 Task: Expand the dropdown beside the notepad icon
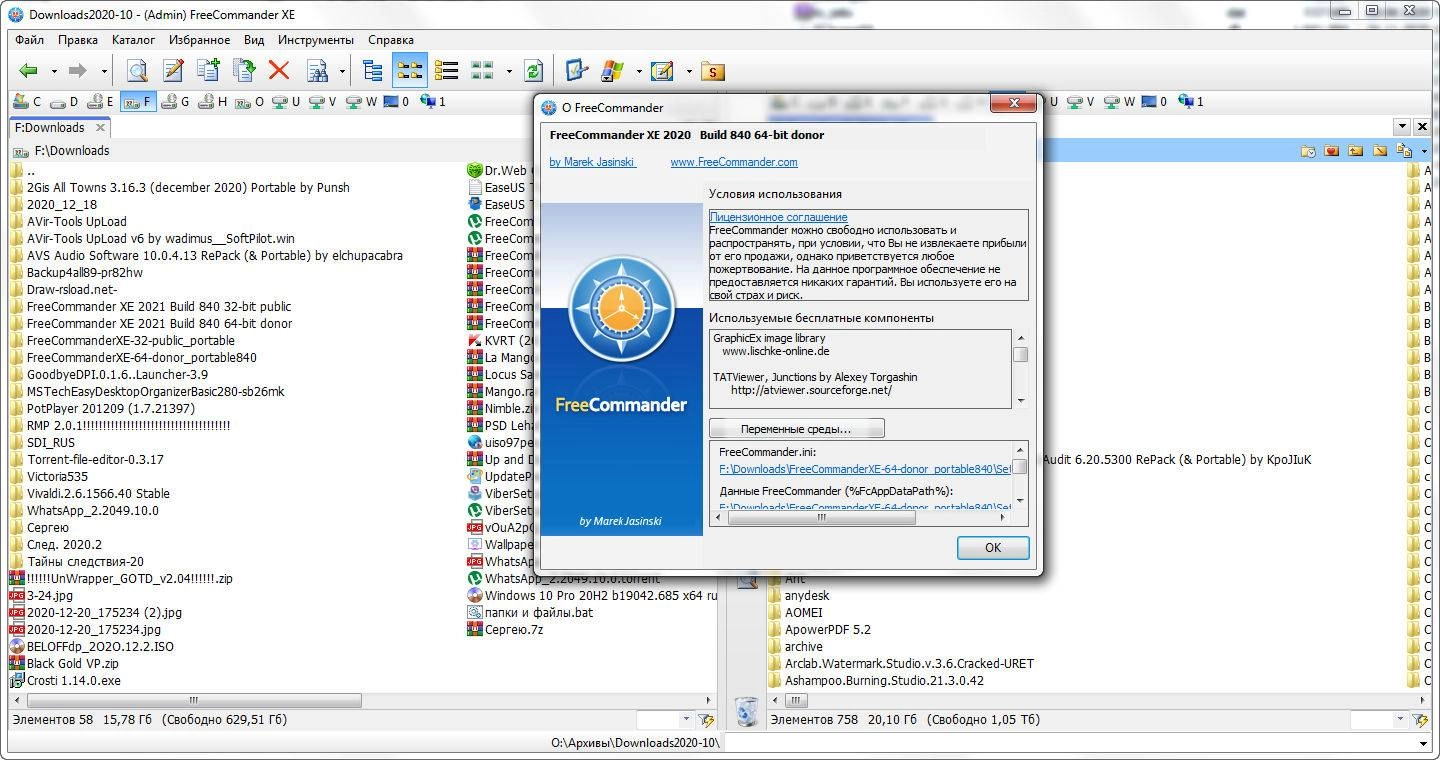(688, 72)
